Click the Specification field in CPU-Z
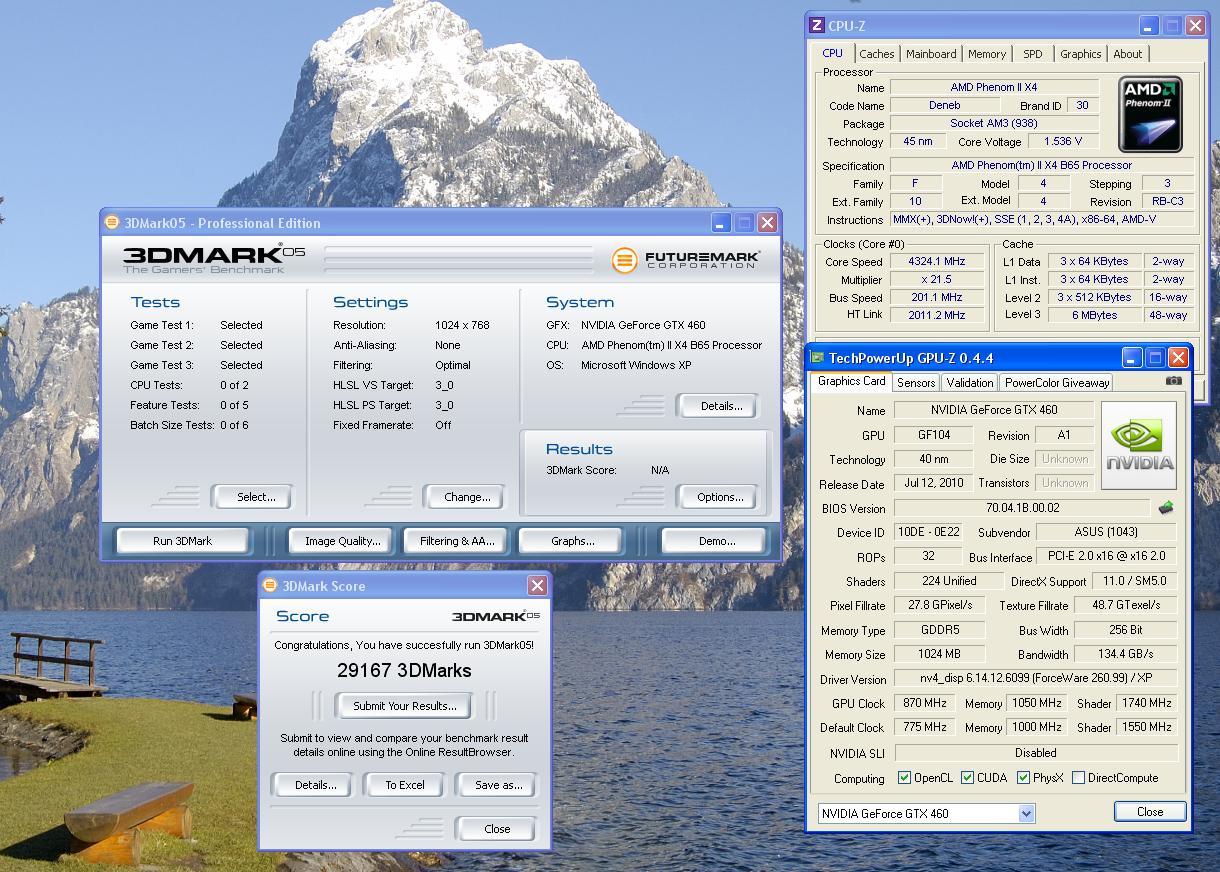Image resolution: width=1220 pixels, height=872 pixels. click(1042, 166)
